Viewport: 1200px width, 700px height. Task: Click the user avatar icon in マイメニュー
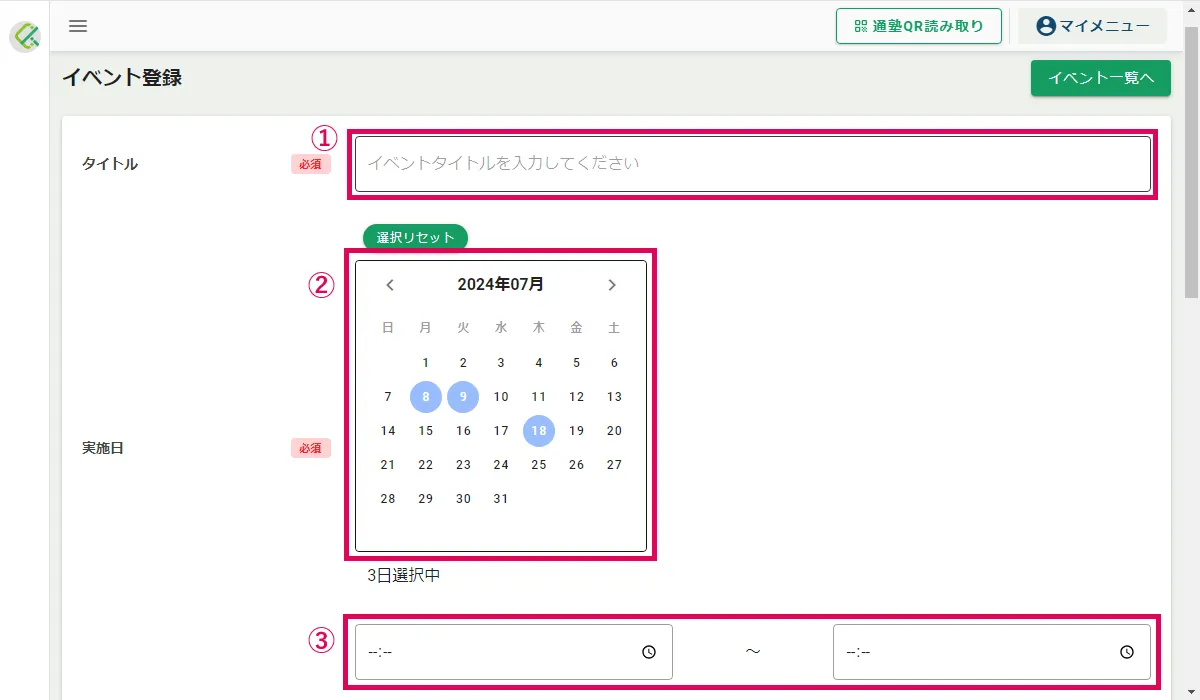click(1046, 26)
